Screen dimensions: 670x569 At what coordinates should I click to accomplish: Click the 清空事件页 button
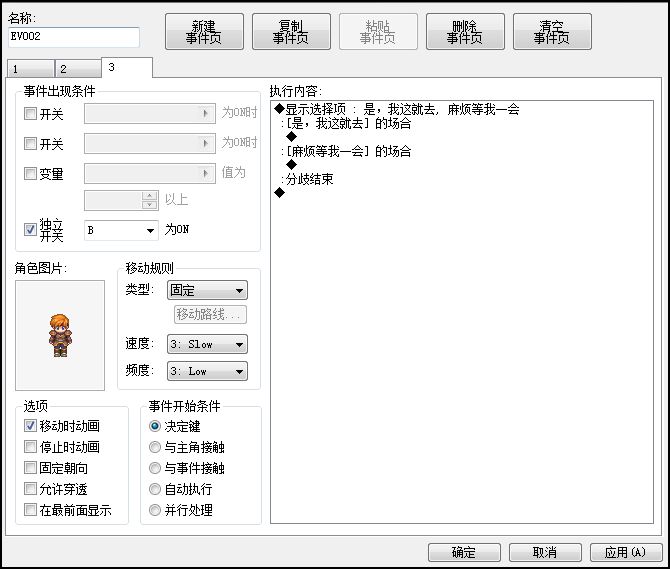click(552, 32)
